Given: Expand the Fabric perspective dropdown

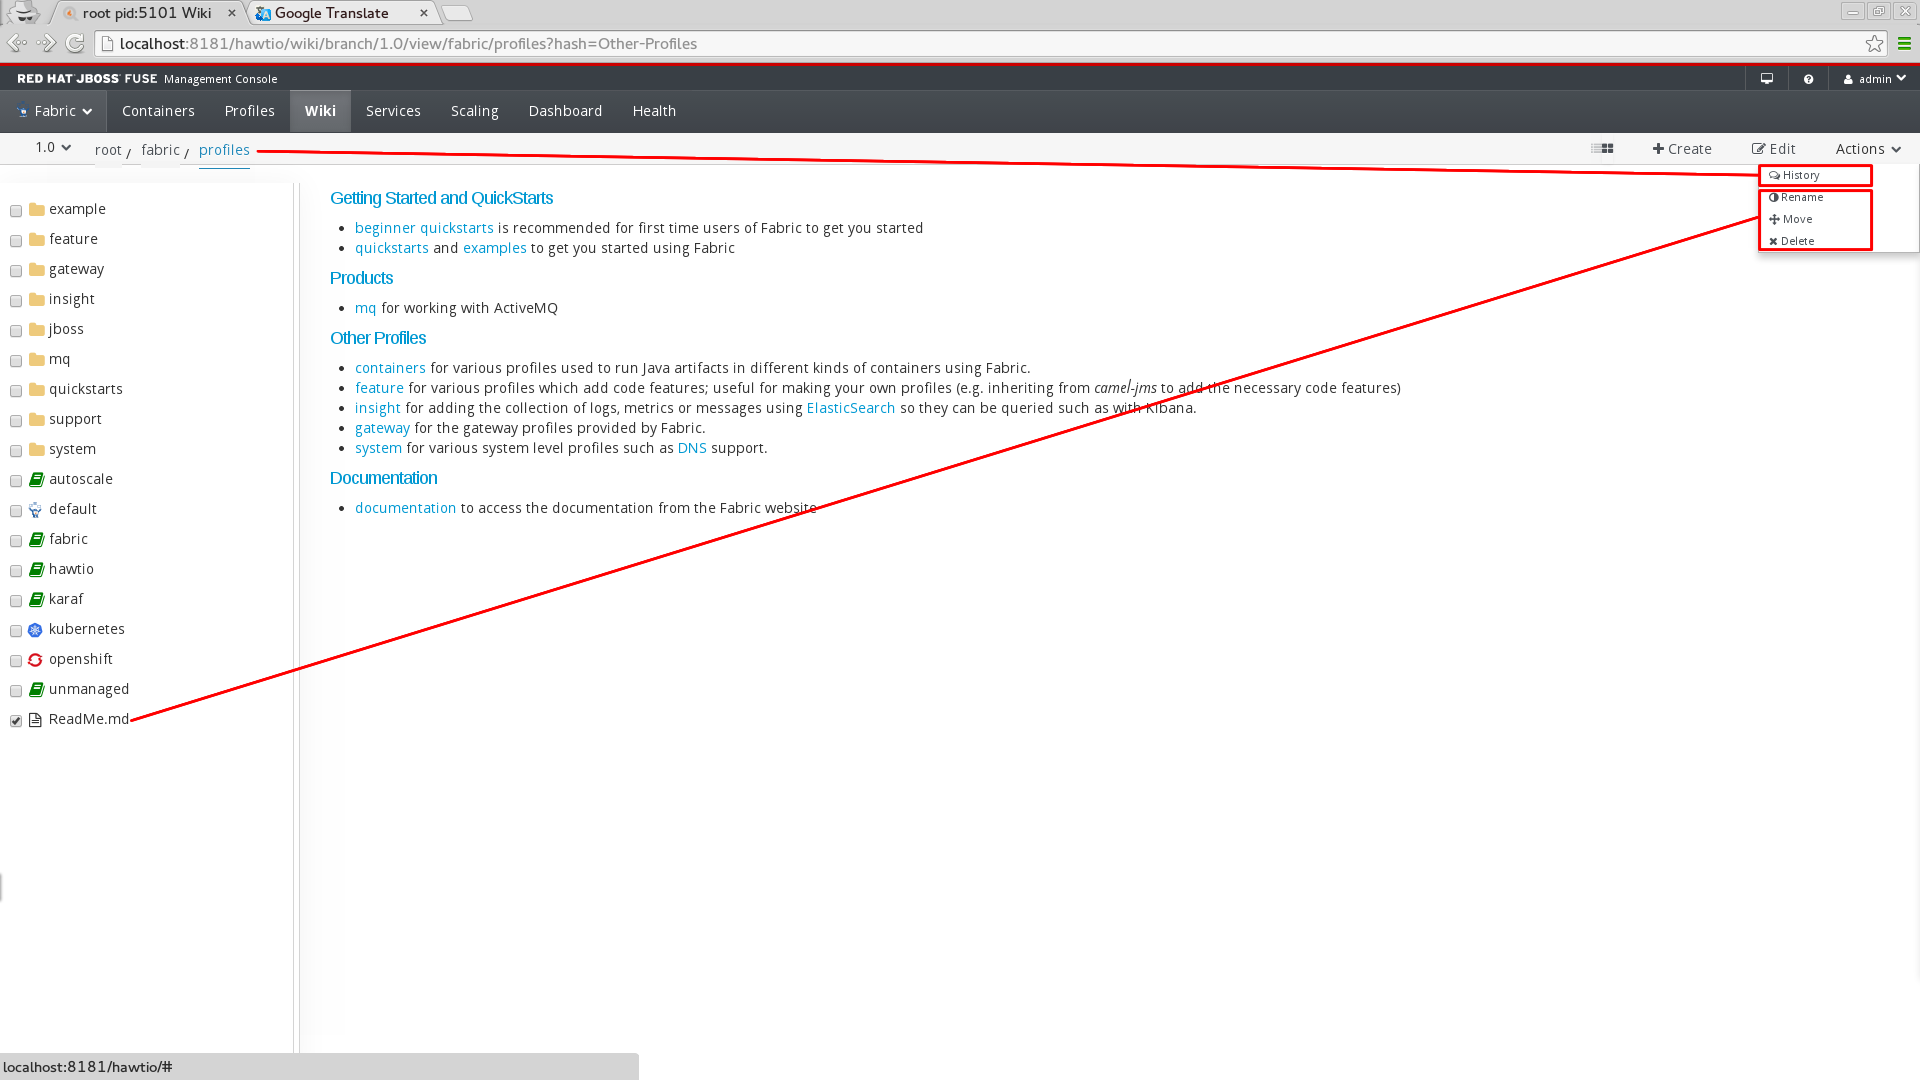Looking at the screenshot, I should point(54,111).
